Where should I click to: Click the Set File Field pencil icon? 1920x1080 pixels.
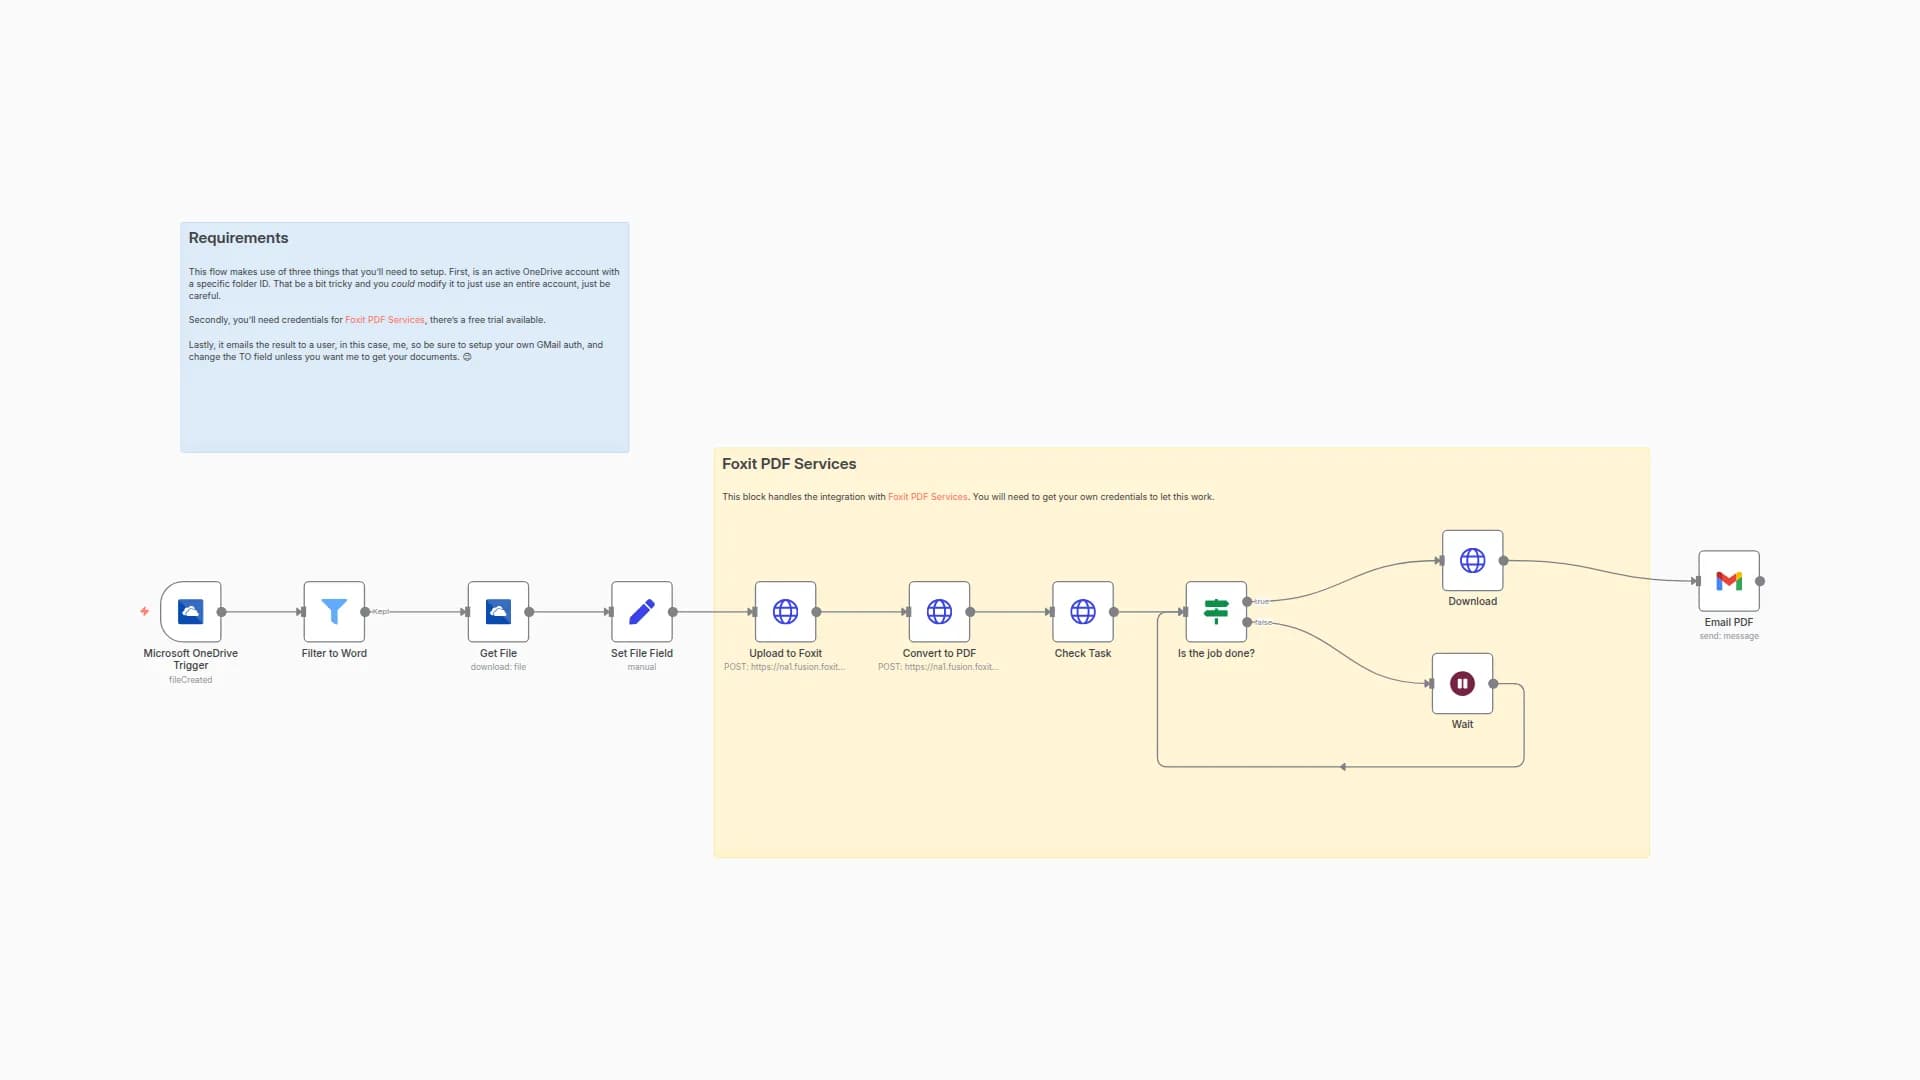[x=642, y=612]
